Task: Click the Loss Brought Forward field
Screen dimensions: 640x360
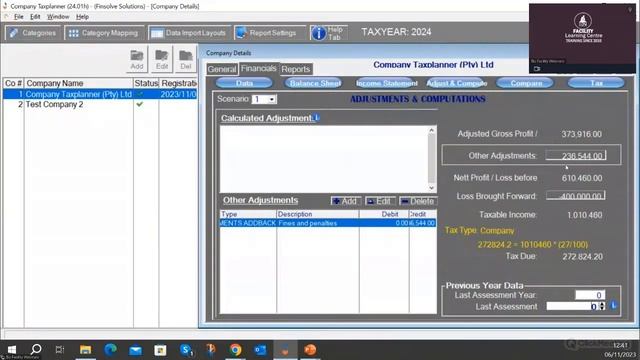Action: [x=576, y=196]
